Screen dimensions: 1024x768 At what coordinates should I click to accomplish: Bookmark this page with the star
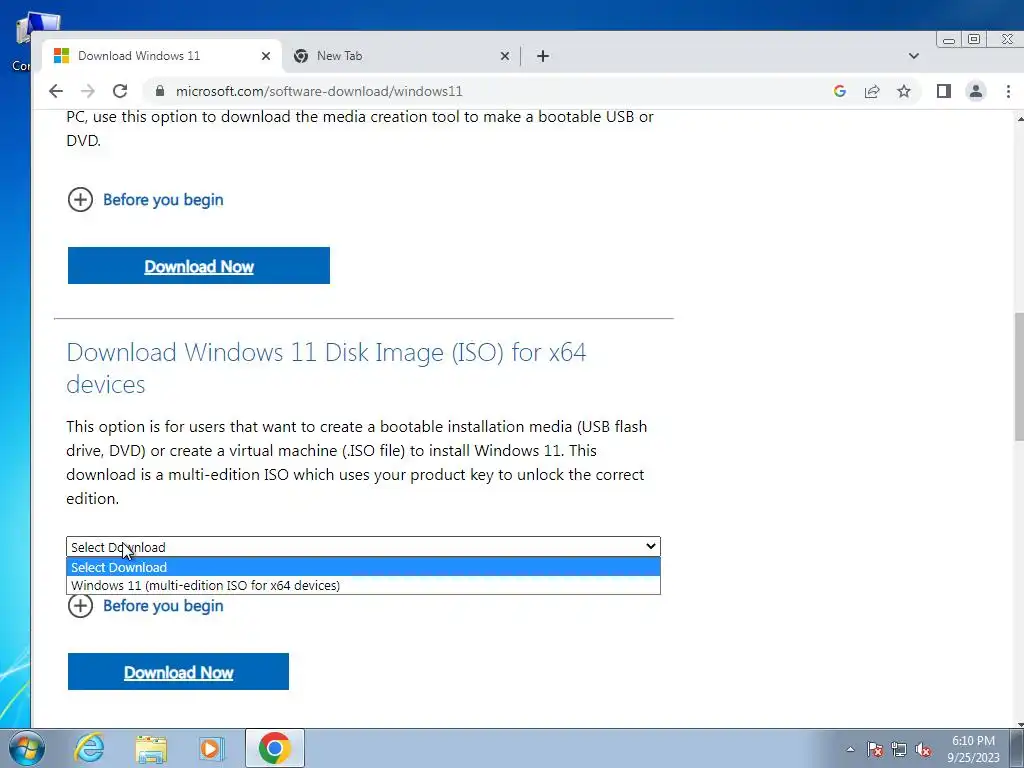coord(904,91)
